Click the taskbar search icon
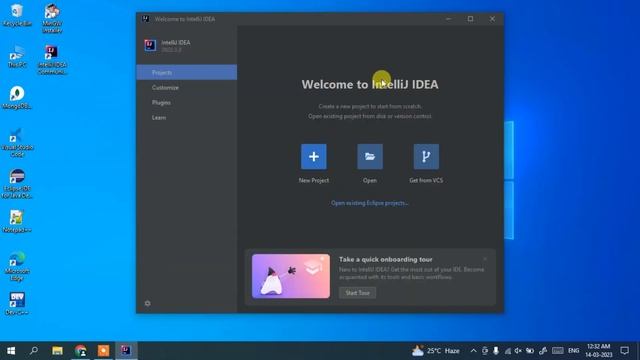640x360 pixels. click(x=34, y=351)
